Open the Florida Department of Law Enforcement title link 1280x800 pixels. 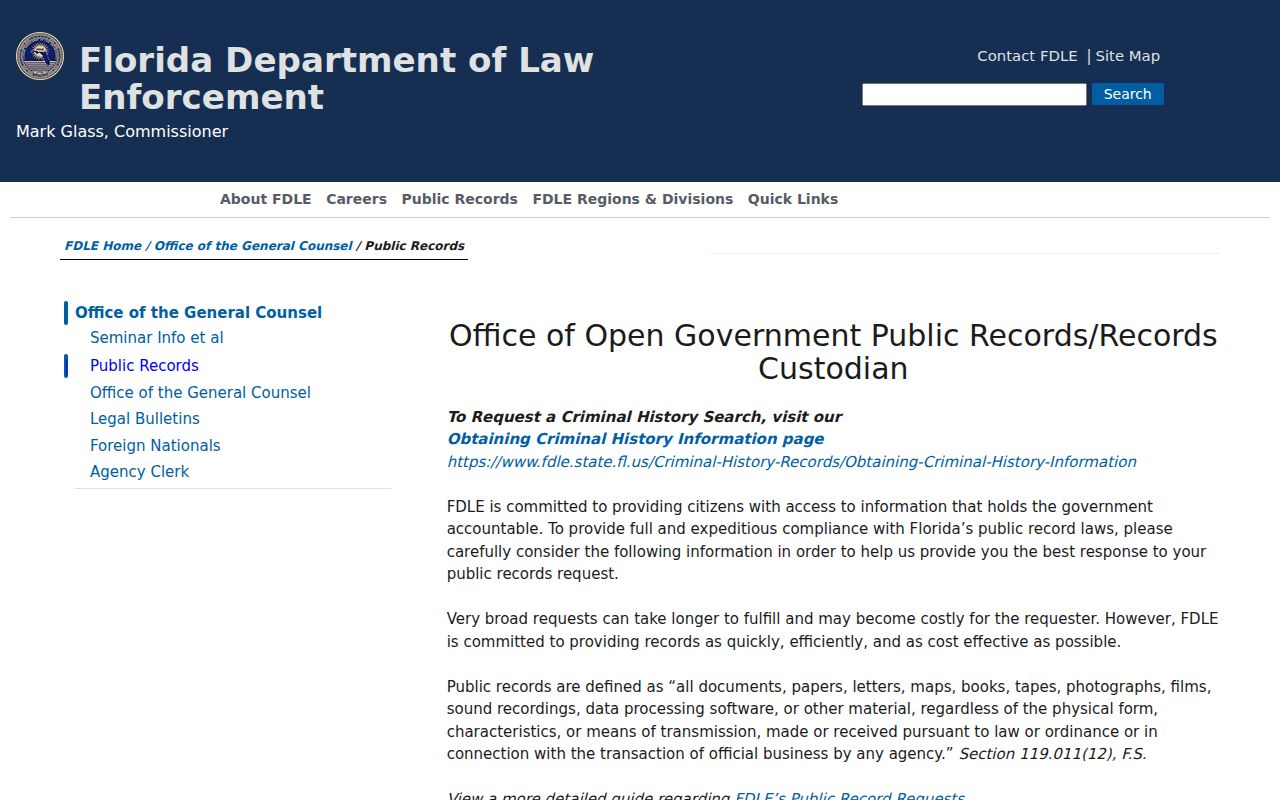click(x=336, y=78)
